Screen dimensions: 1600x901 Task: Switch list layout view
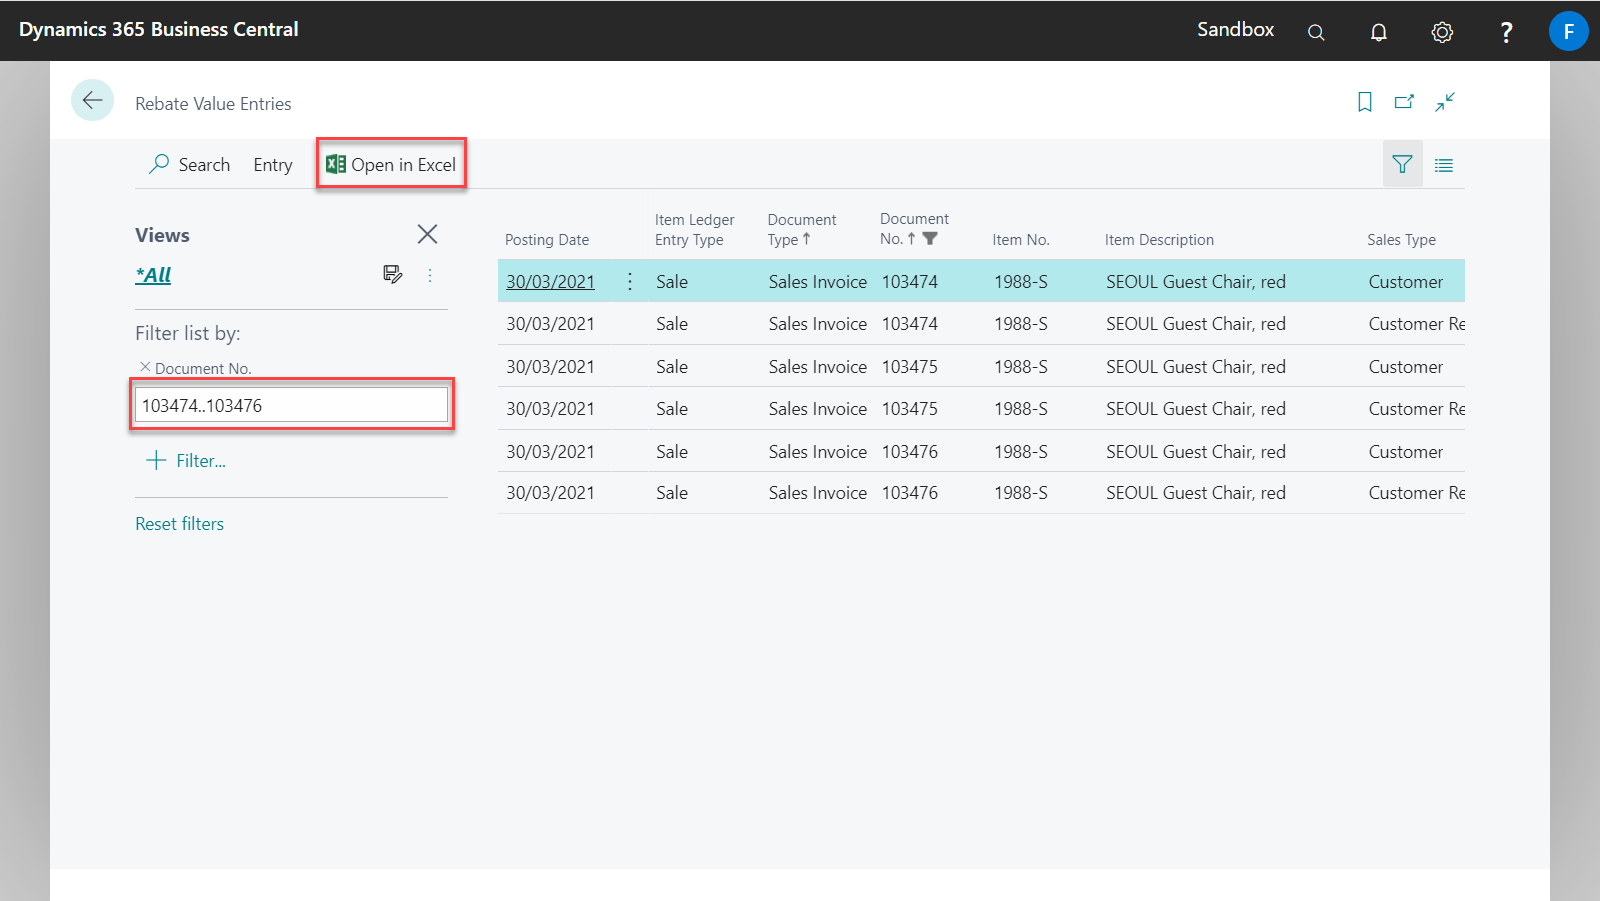1443,165
